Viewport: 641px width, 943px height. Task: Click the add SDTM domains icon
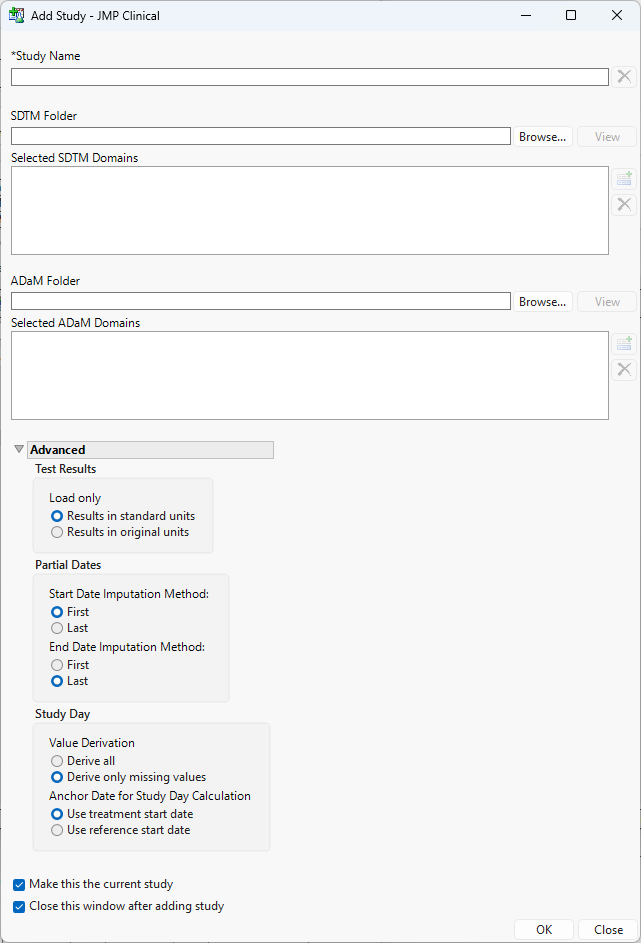pos(624,179)
